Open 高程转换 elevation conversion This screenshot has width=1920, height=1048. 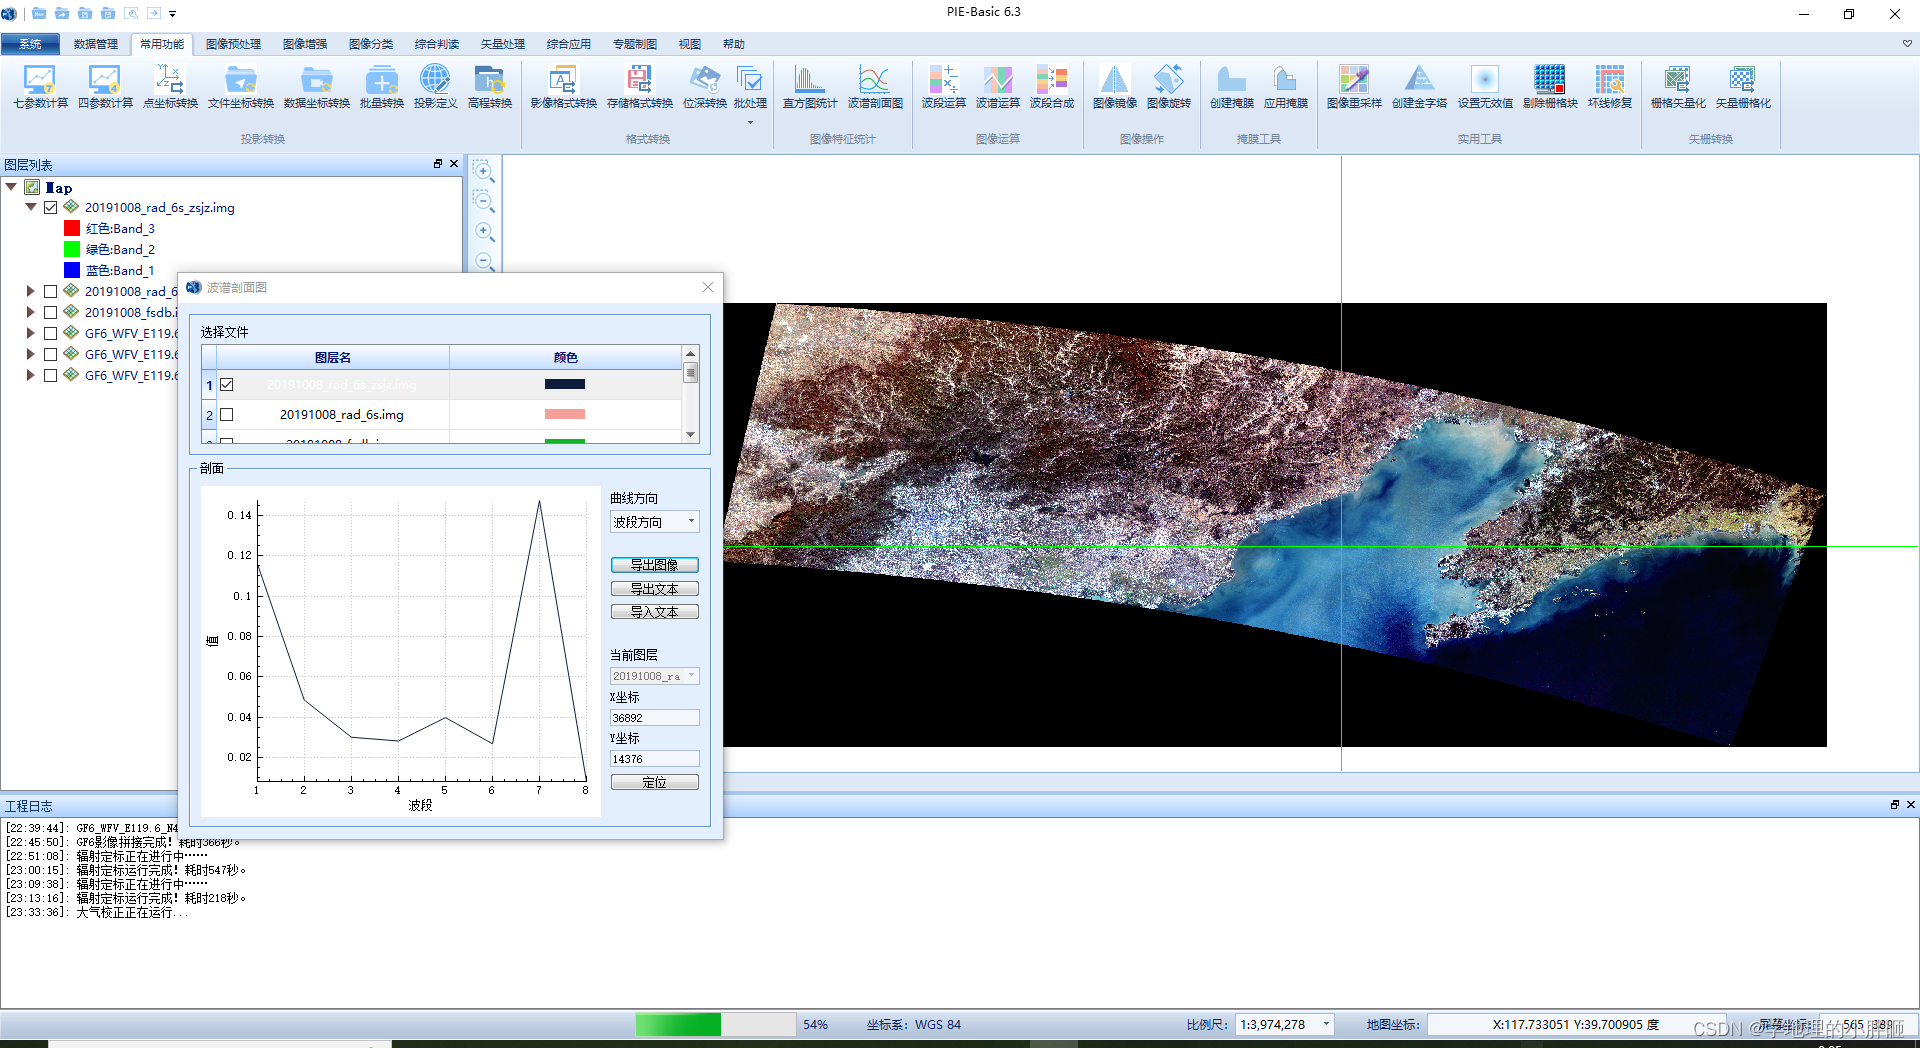click(x=490, y=86)
